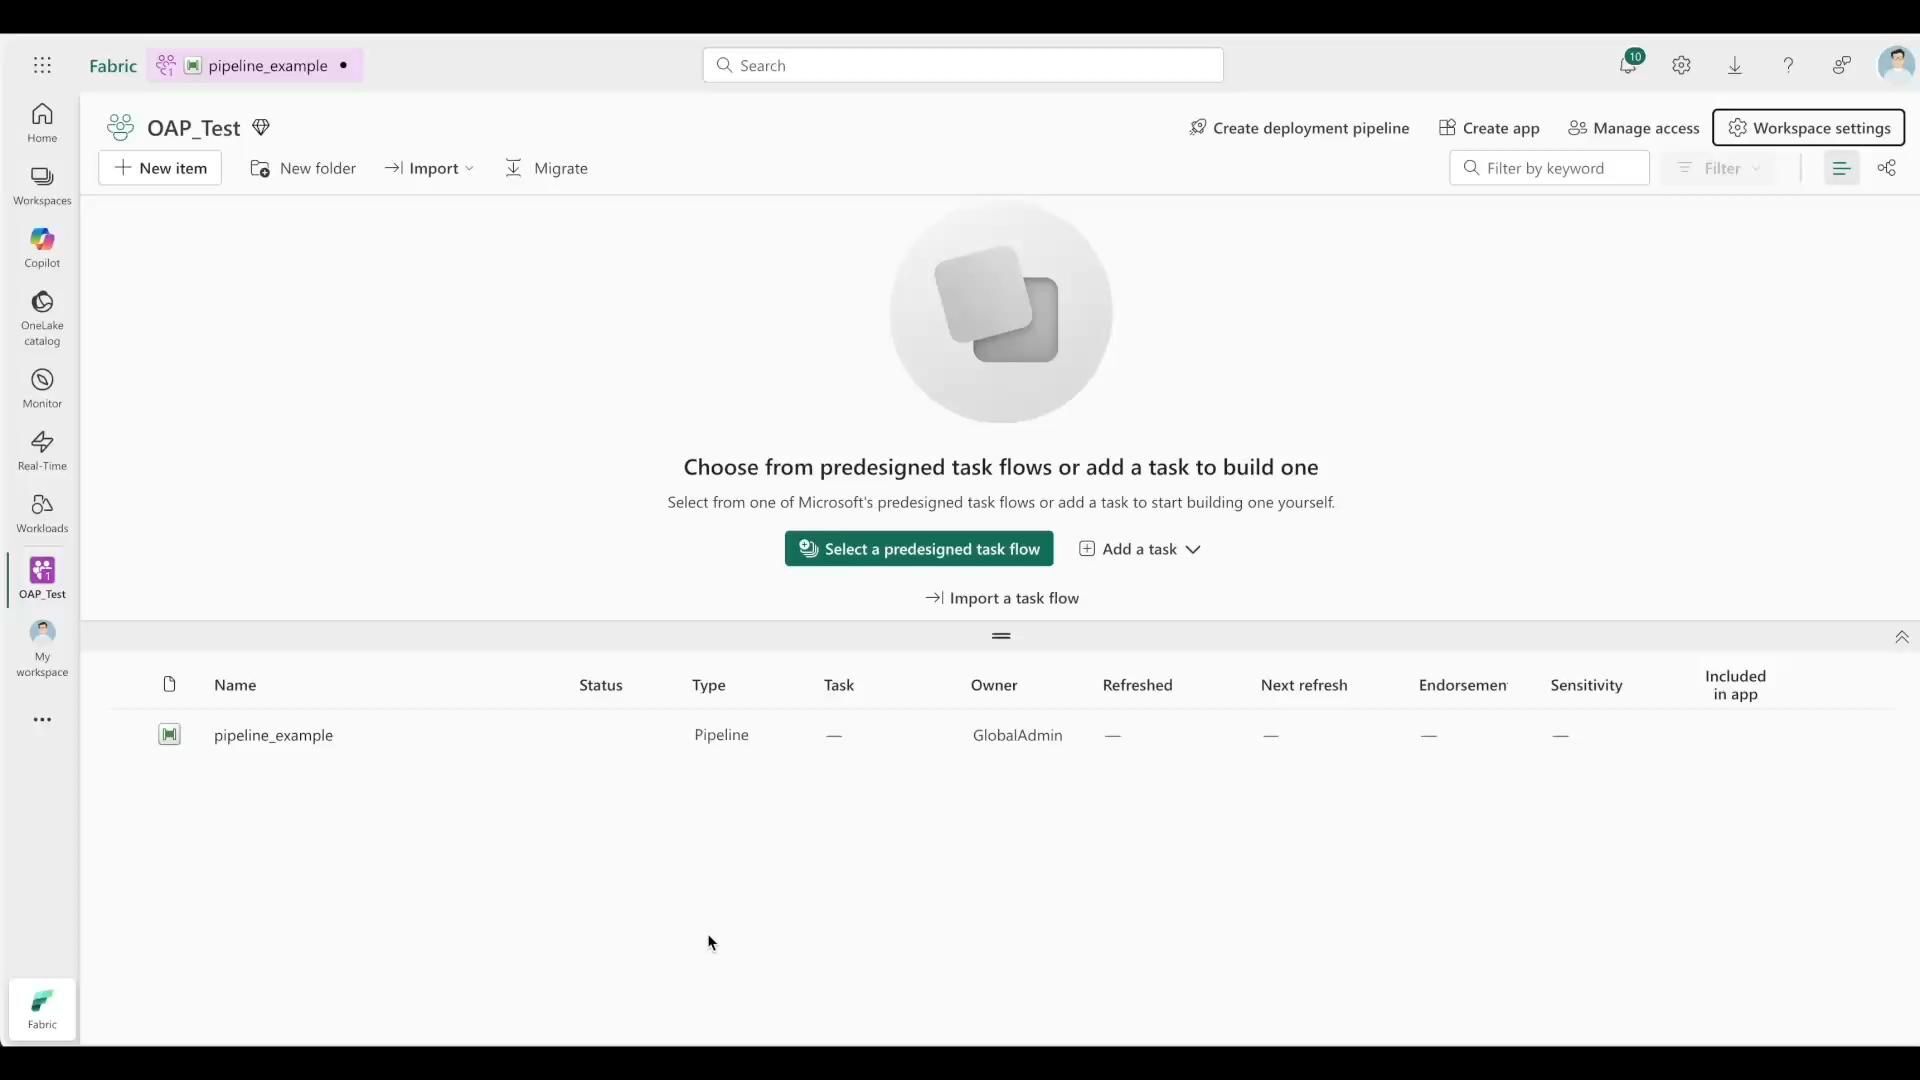Open the Real-Time hub icon
1920x1080 pixels.
tap(42, 450)
